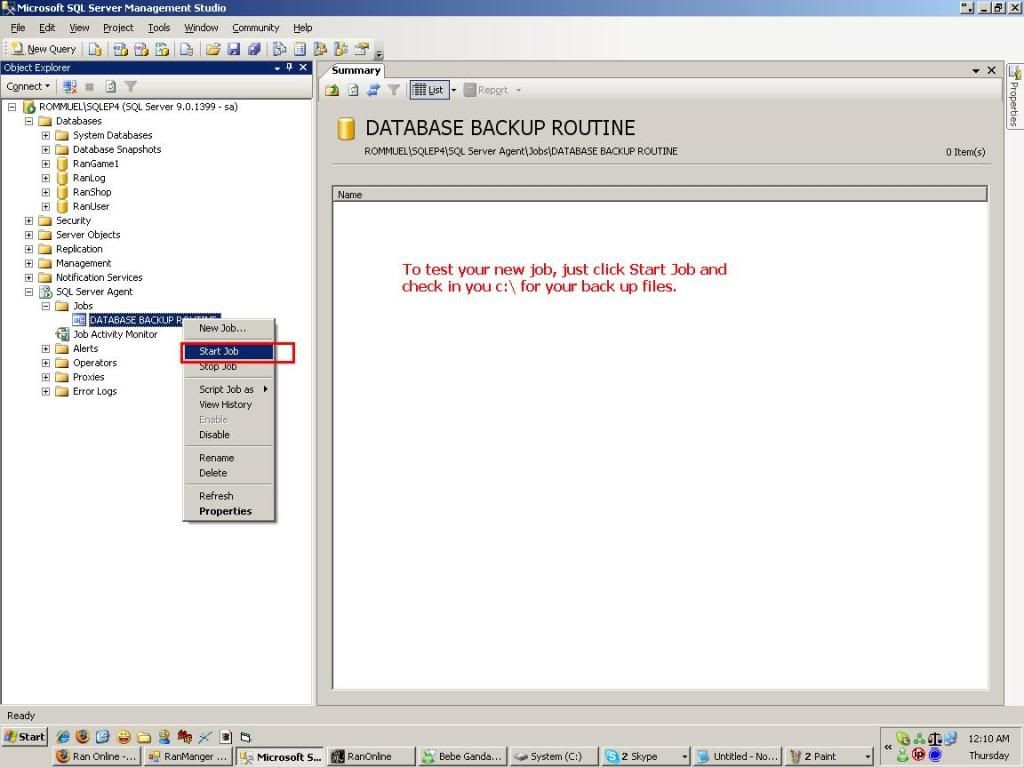Image resolution: width=1024 pixels, height=768 pixels.
Task: Expand the Security folder node
Action: tap(29, 221)
